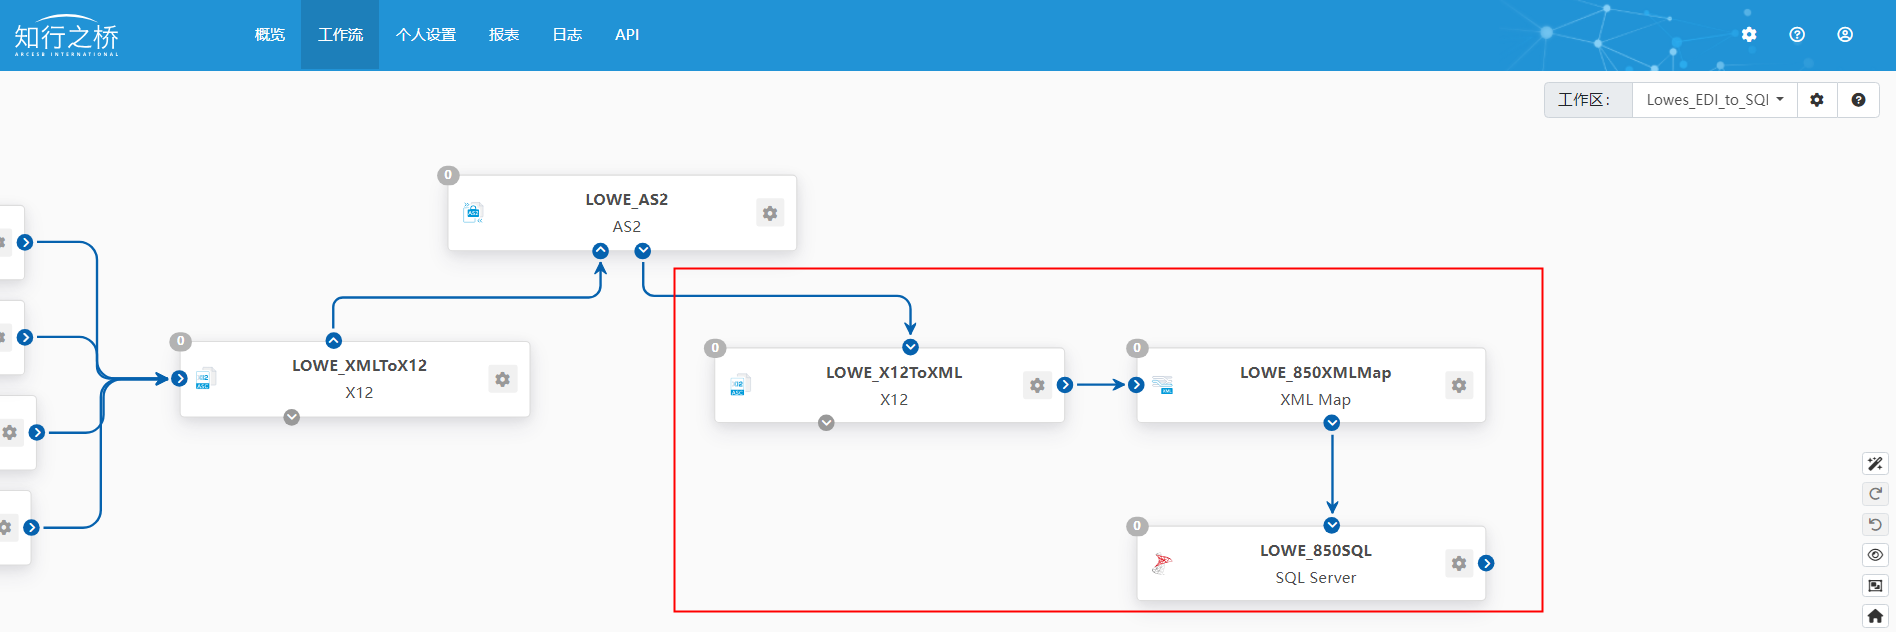
Task: Open settings gear on the LOWE_XMLToX12 connector
Action: (x=503, y=379)
